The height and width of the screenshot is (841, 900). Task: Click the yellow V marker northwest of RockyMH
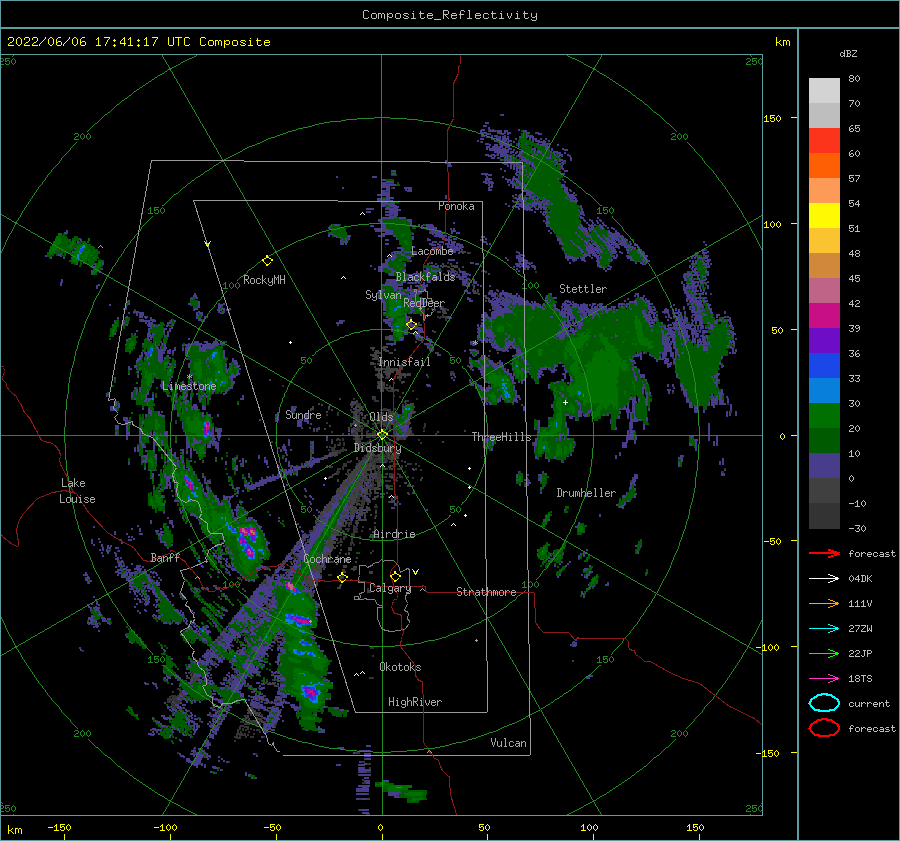pos(208,244)
